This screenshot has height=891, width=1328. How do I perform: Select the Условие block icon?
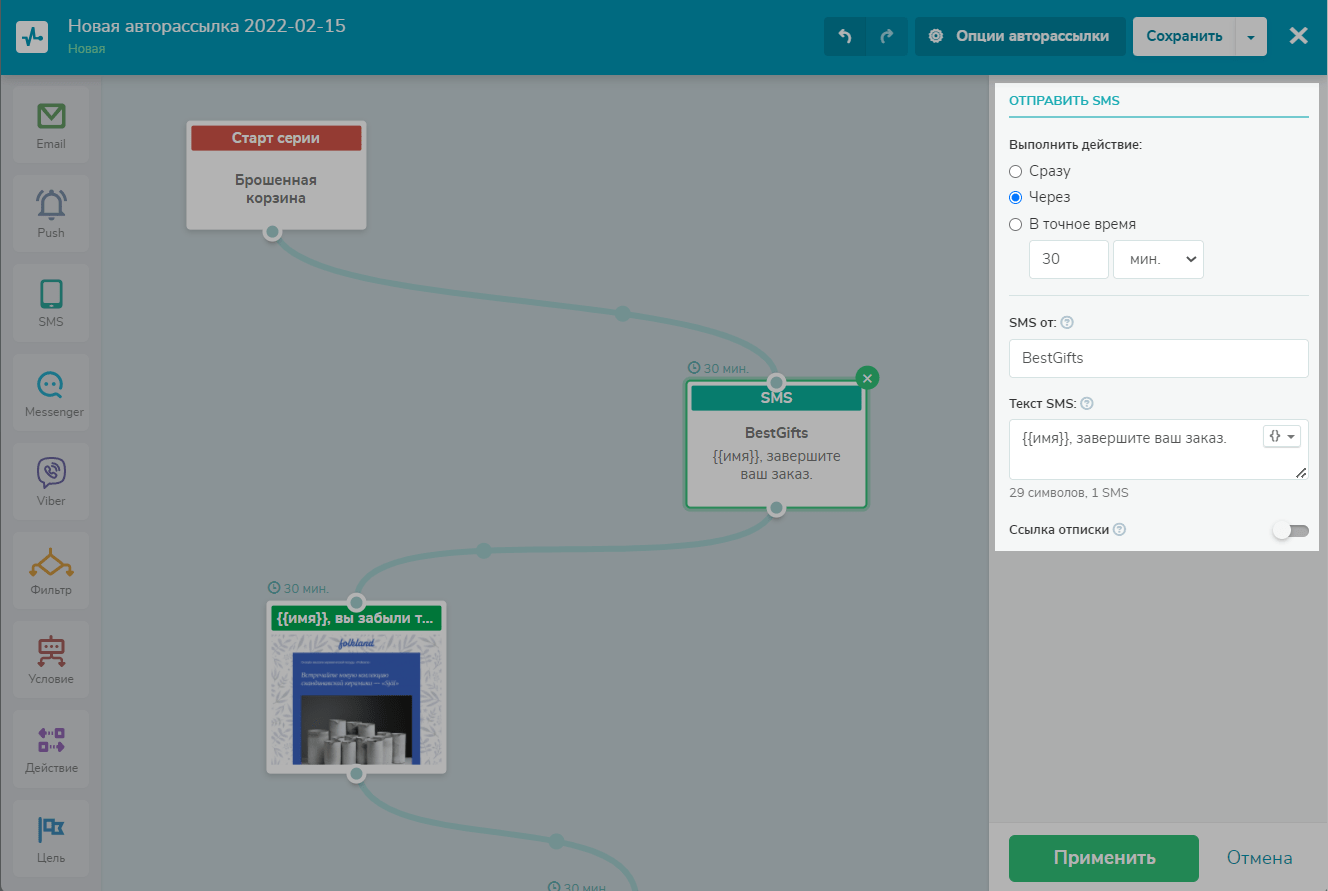(51, 659)
